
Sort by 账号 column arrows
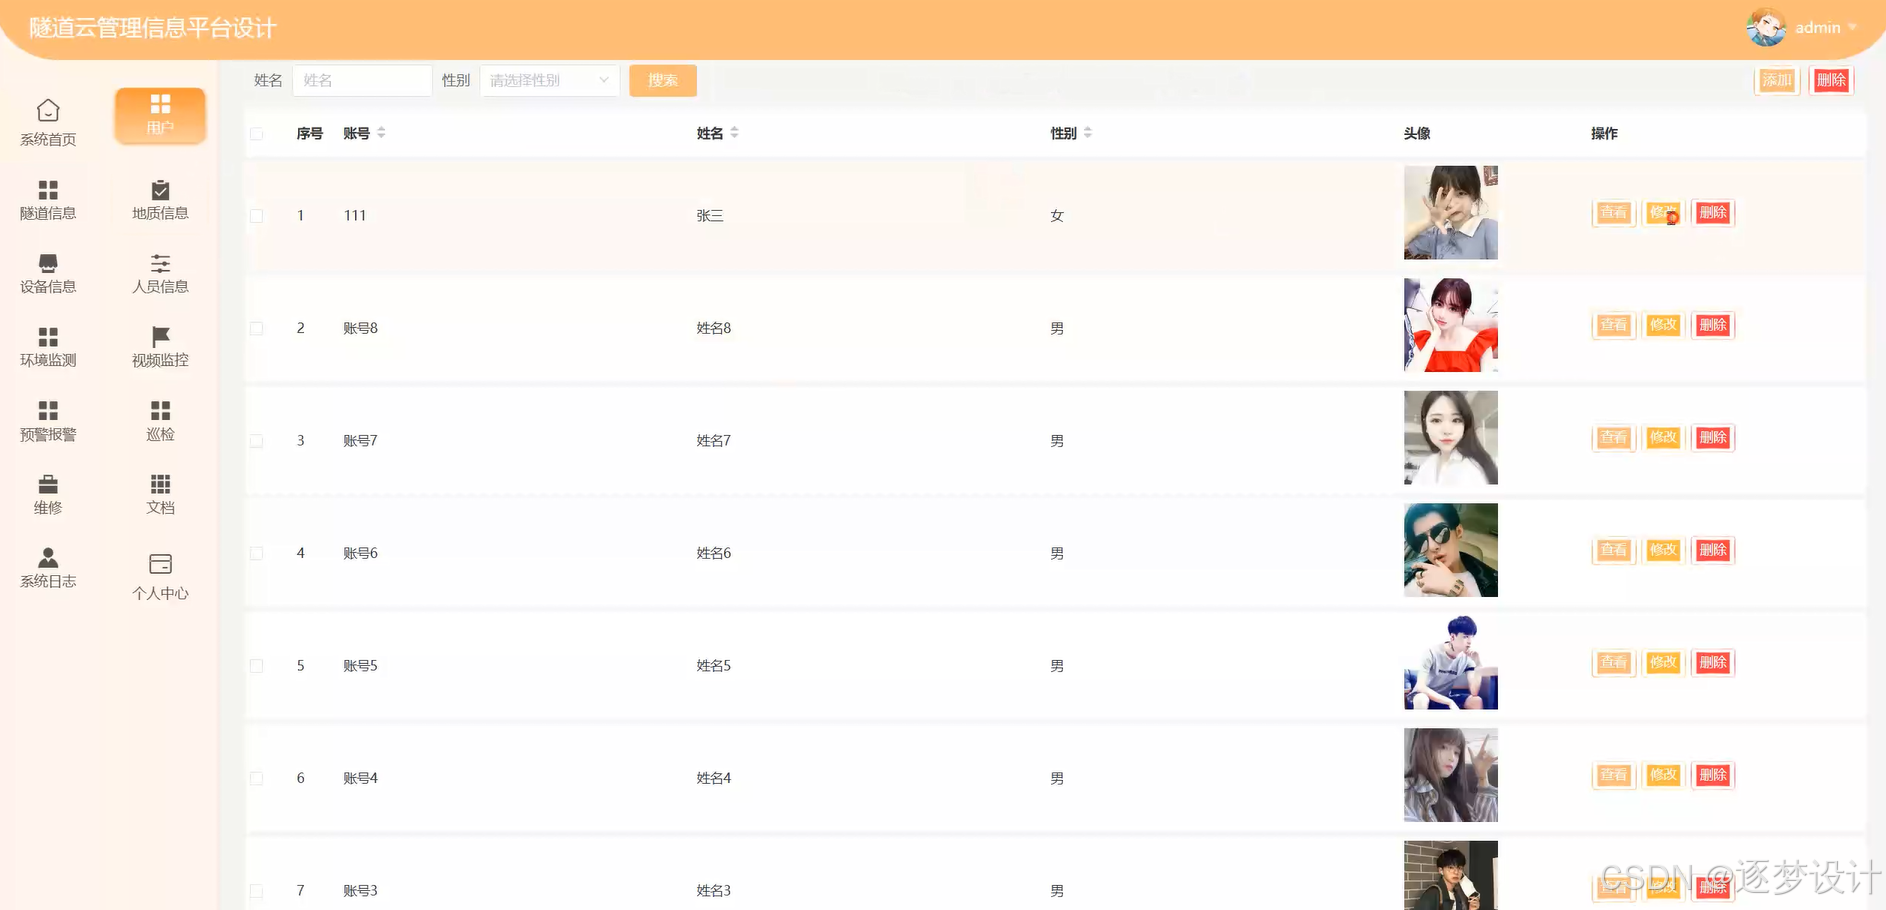[x=381, y=133]
